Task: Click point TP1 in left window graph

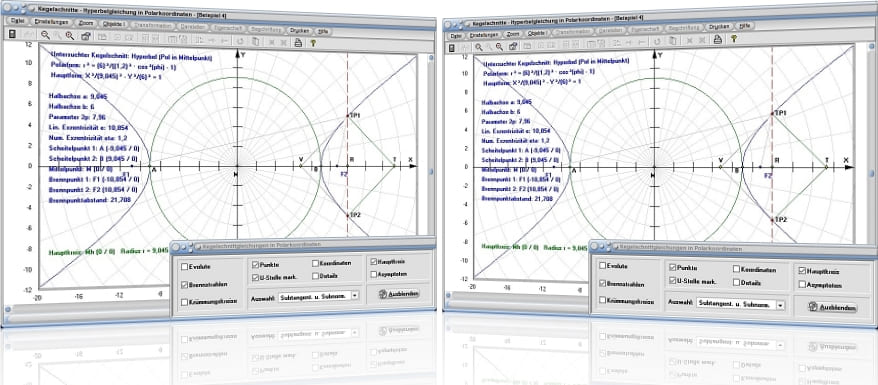Action: pos(348,115)
